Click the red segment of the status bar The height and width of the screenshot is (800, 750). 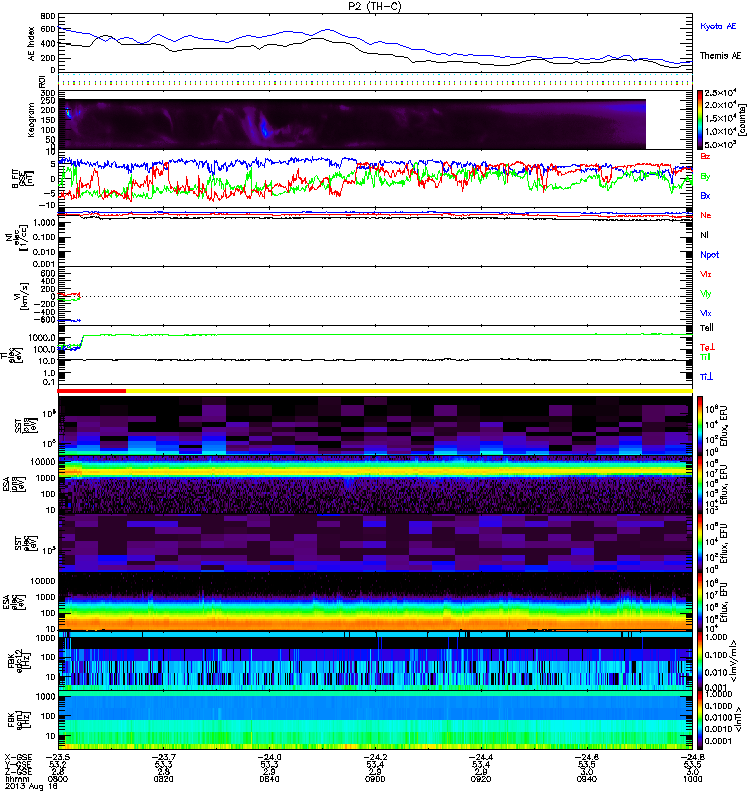click(93, 390)
